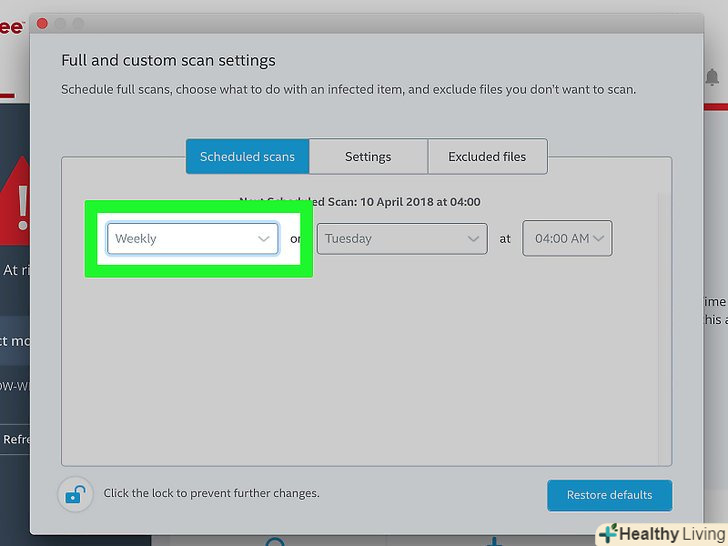The width and height of the screenshot is (728, 546).
Task: Click the Next Scheduled Scan date text
Action: tap(360, 202)
